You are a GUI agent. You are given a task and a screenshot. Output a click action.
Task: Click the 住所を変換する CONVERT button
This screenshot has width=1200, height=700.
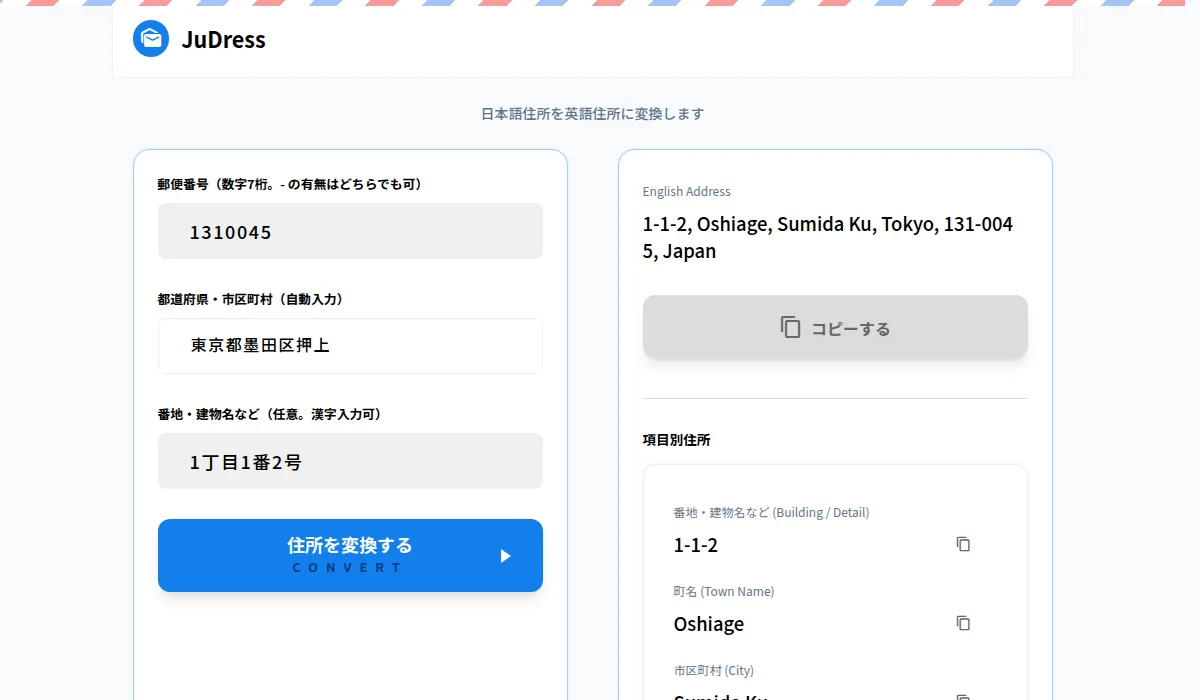(x=350, y=555)
